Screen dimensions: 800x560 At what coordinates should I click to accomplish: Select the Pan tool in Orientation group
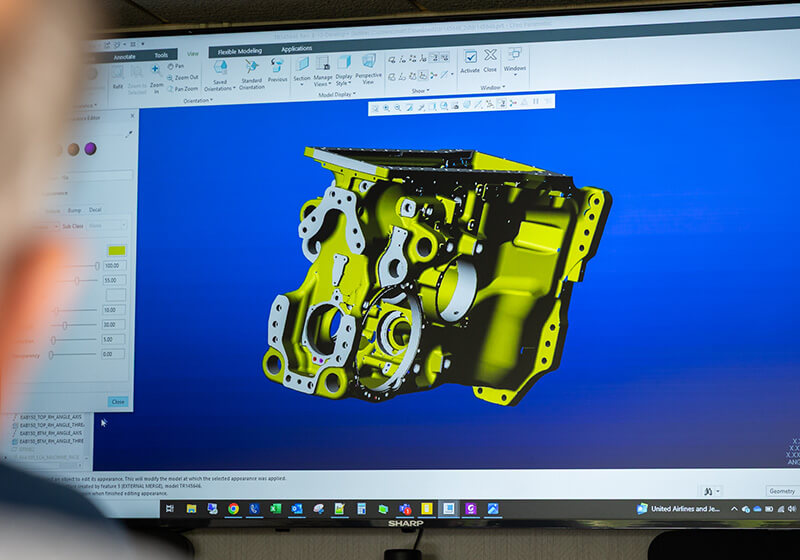(176, 66)
